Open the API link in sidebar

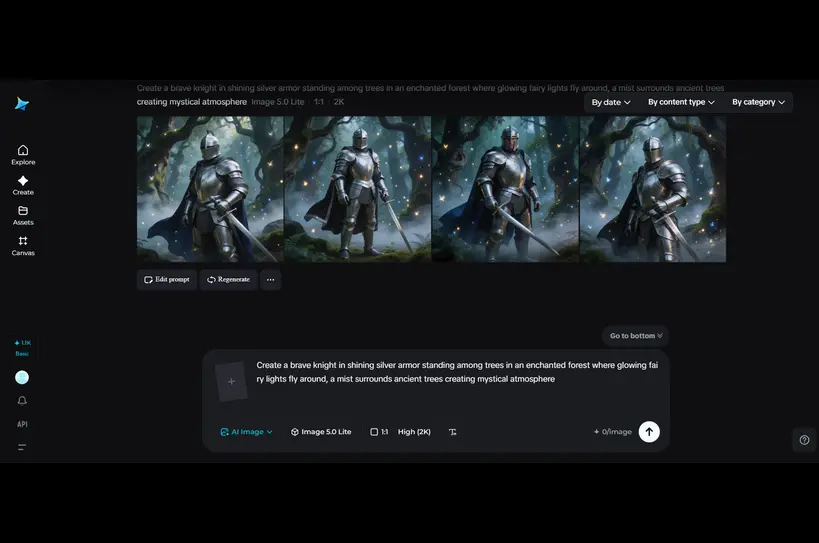click(22, 424)
